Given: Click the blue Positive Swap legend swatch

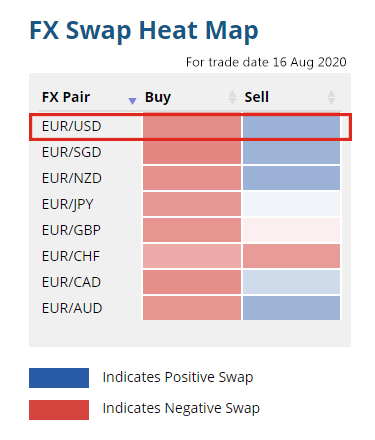Looking at the screenshot, I should pyautogui.click(x=59, y=378).
